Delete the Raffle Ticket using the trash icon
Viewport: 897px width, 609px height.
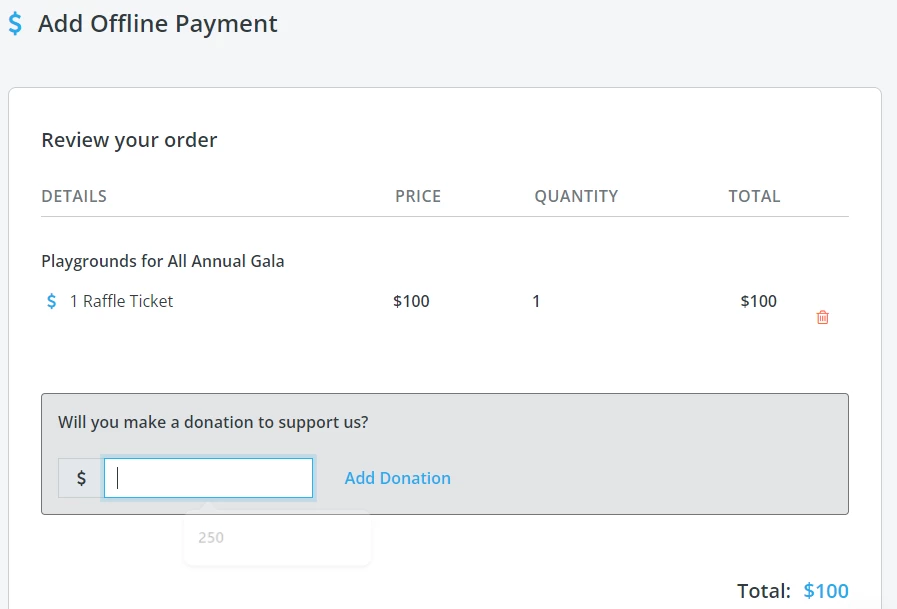click(x=822, y=316)
